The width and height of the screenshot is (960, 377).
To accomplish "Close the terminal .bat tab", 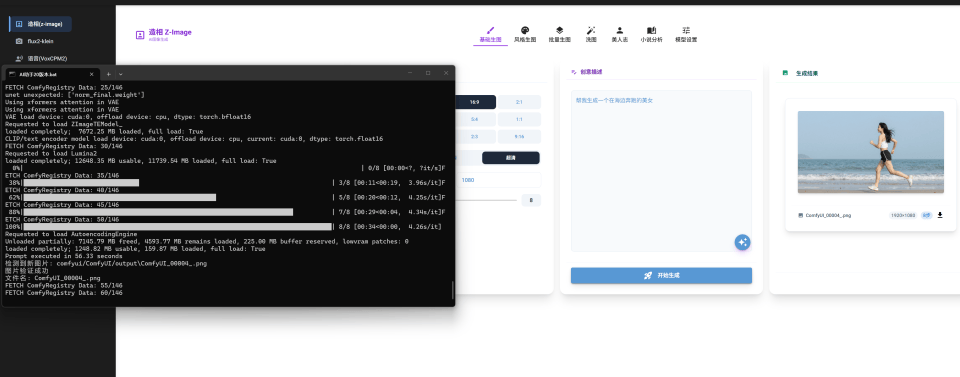I will pyautogui.click(x=92, y=73).
